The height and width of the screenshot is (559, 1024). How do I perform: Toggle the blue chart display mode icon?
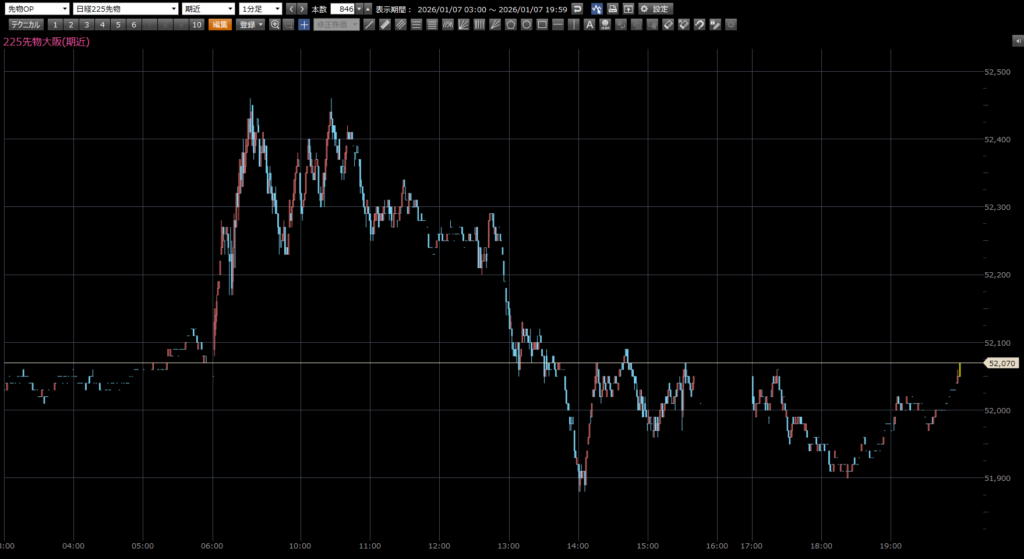click(596, 8)
